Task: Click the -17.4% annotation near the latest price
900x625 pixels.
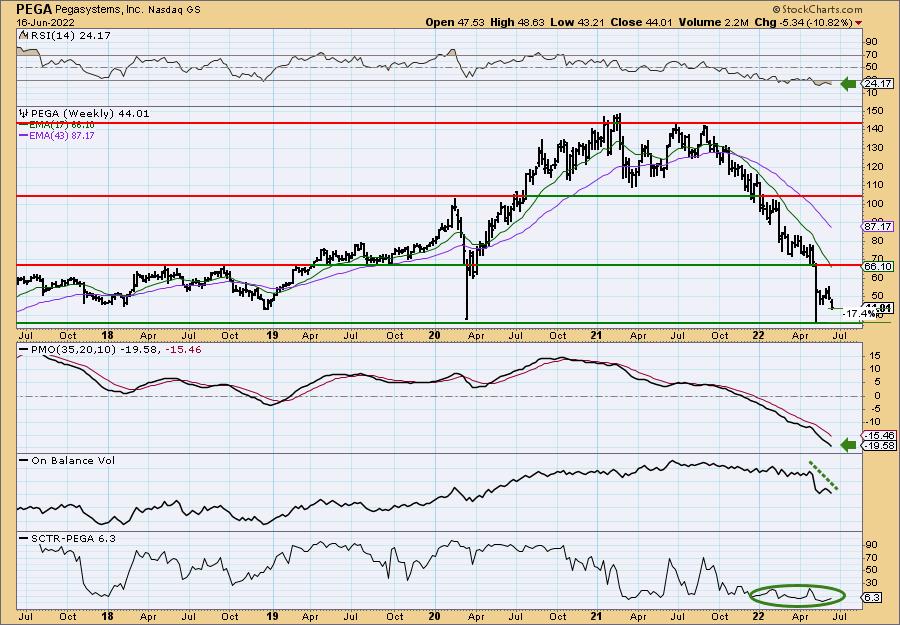Action: pyautogui.click(x=859, y=314)
